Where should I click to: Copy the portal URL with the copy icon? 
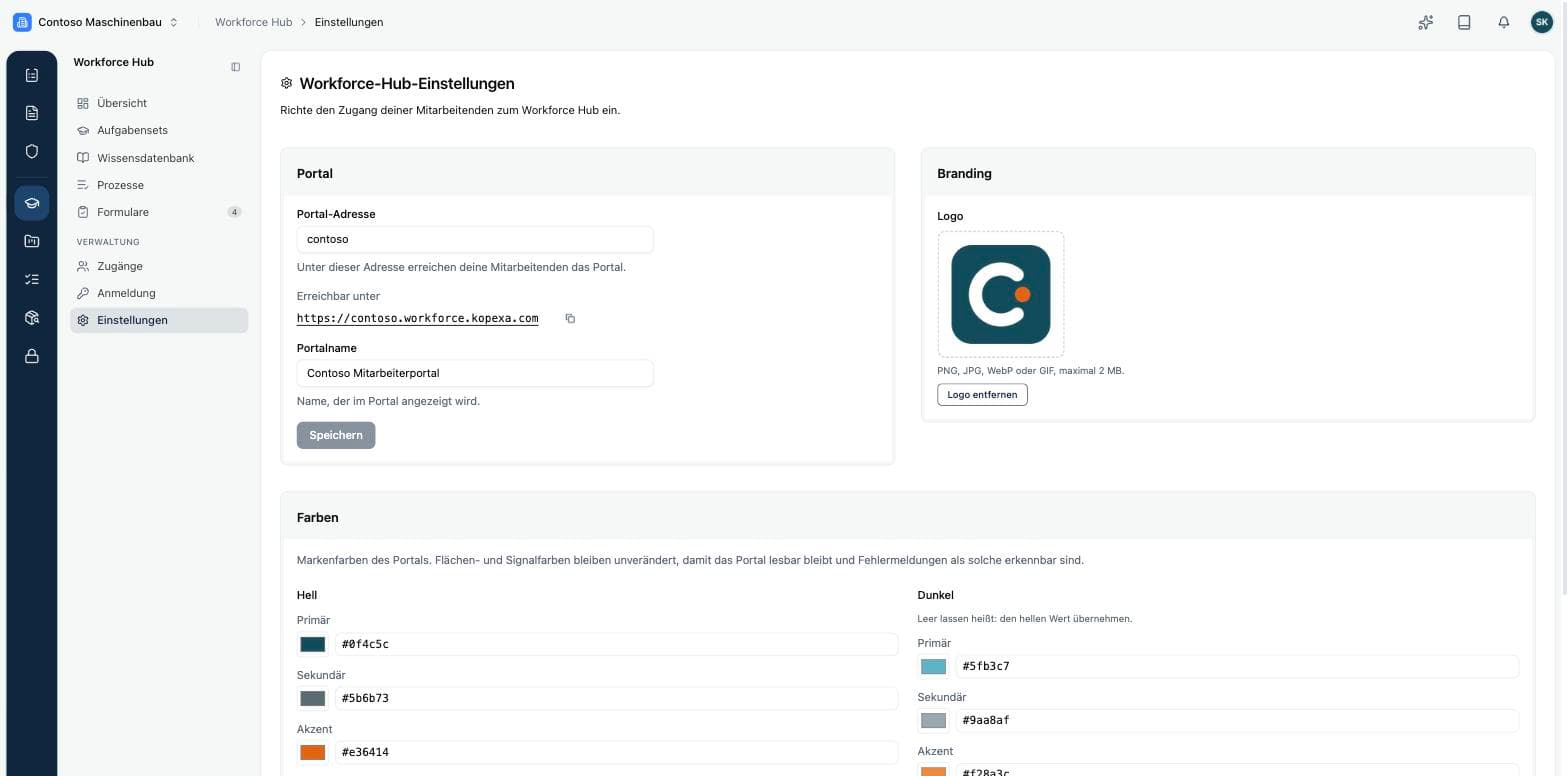(x=570, y=318)
